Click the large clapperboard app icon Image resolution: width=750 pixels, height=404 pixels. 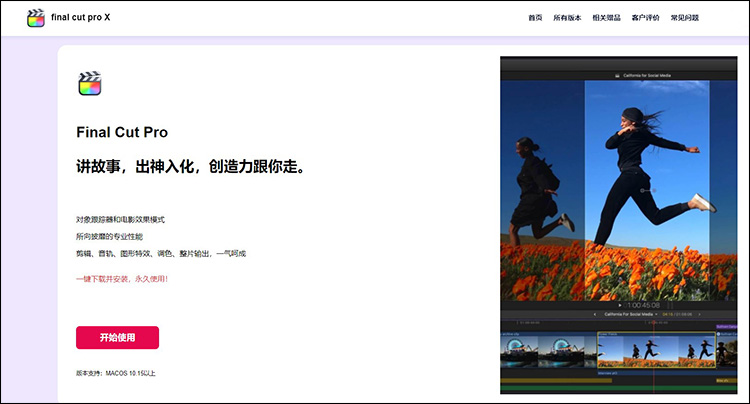[89, 84]
